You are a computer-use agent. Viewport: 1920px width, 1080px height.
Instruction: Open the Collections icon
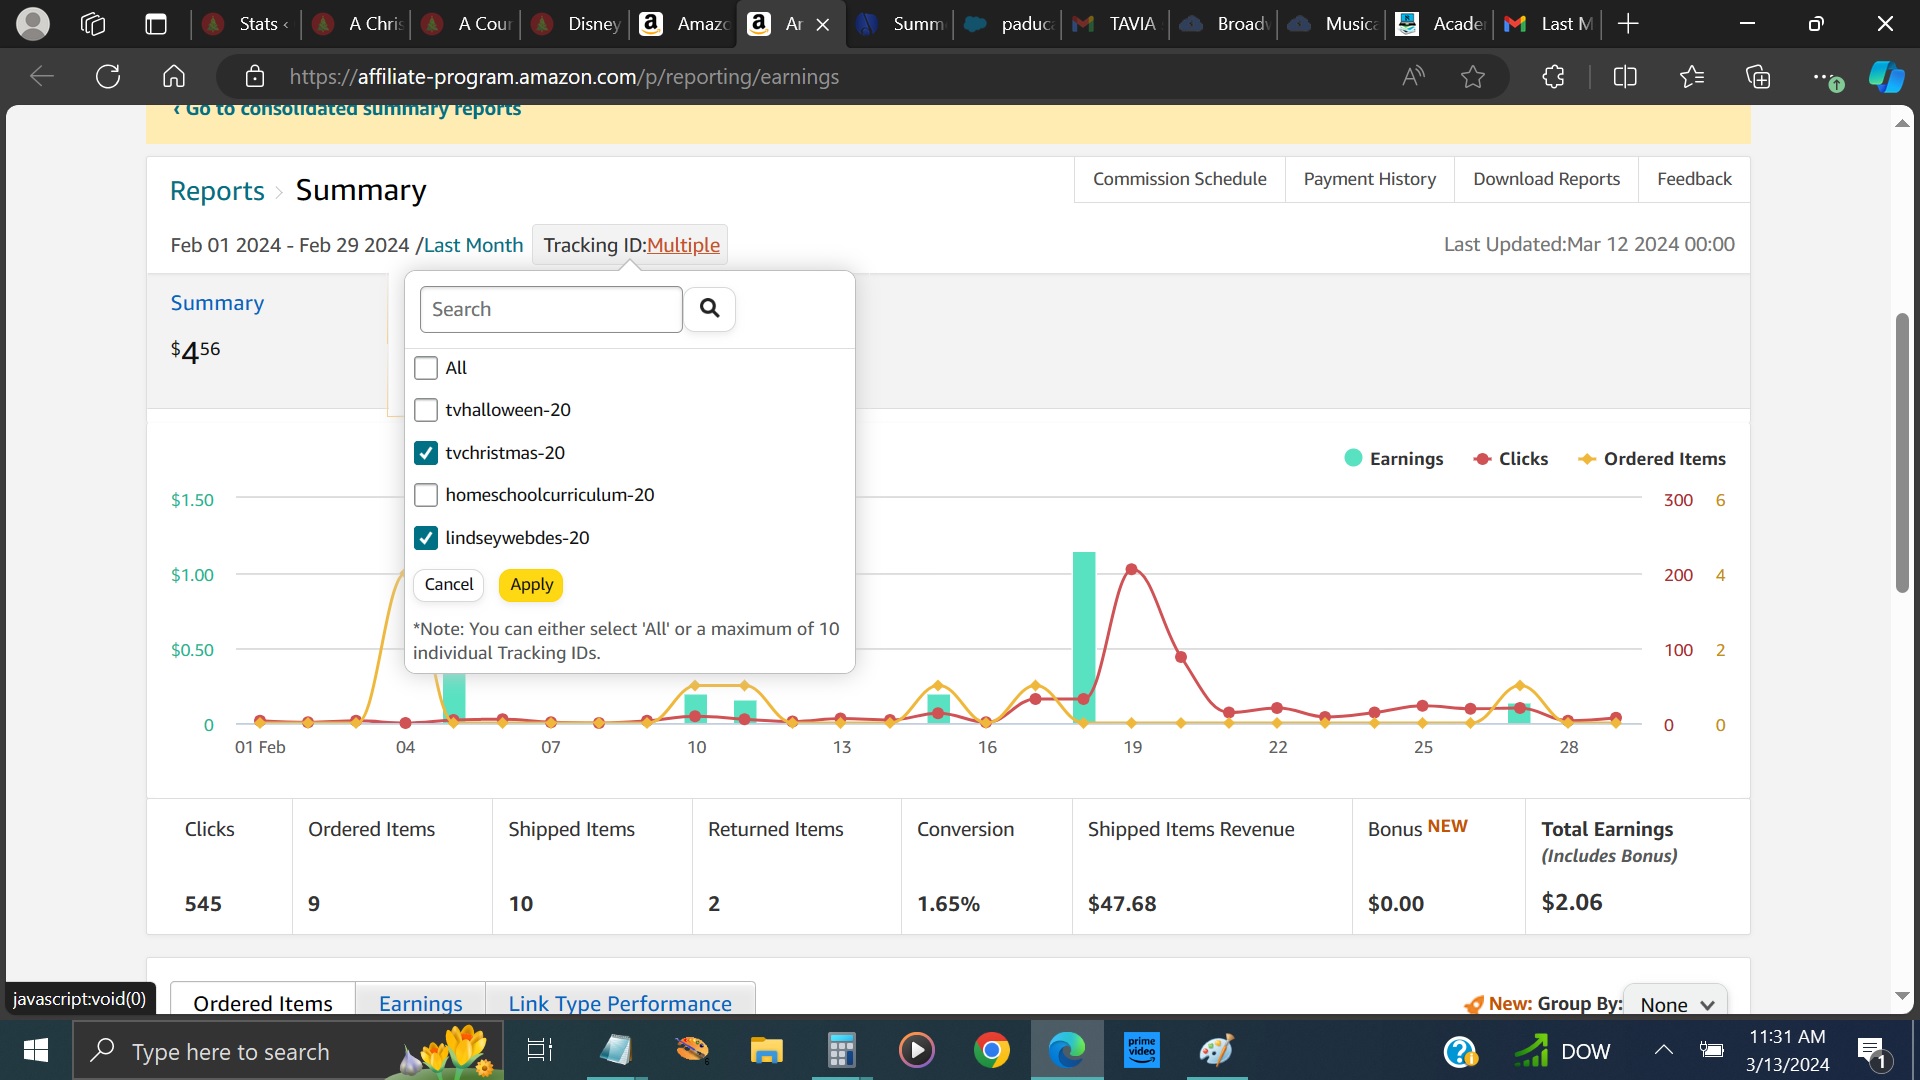pos(1758,76)
